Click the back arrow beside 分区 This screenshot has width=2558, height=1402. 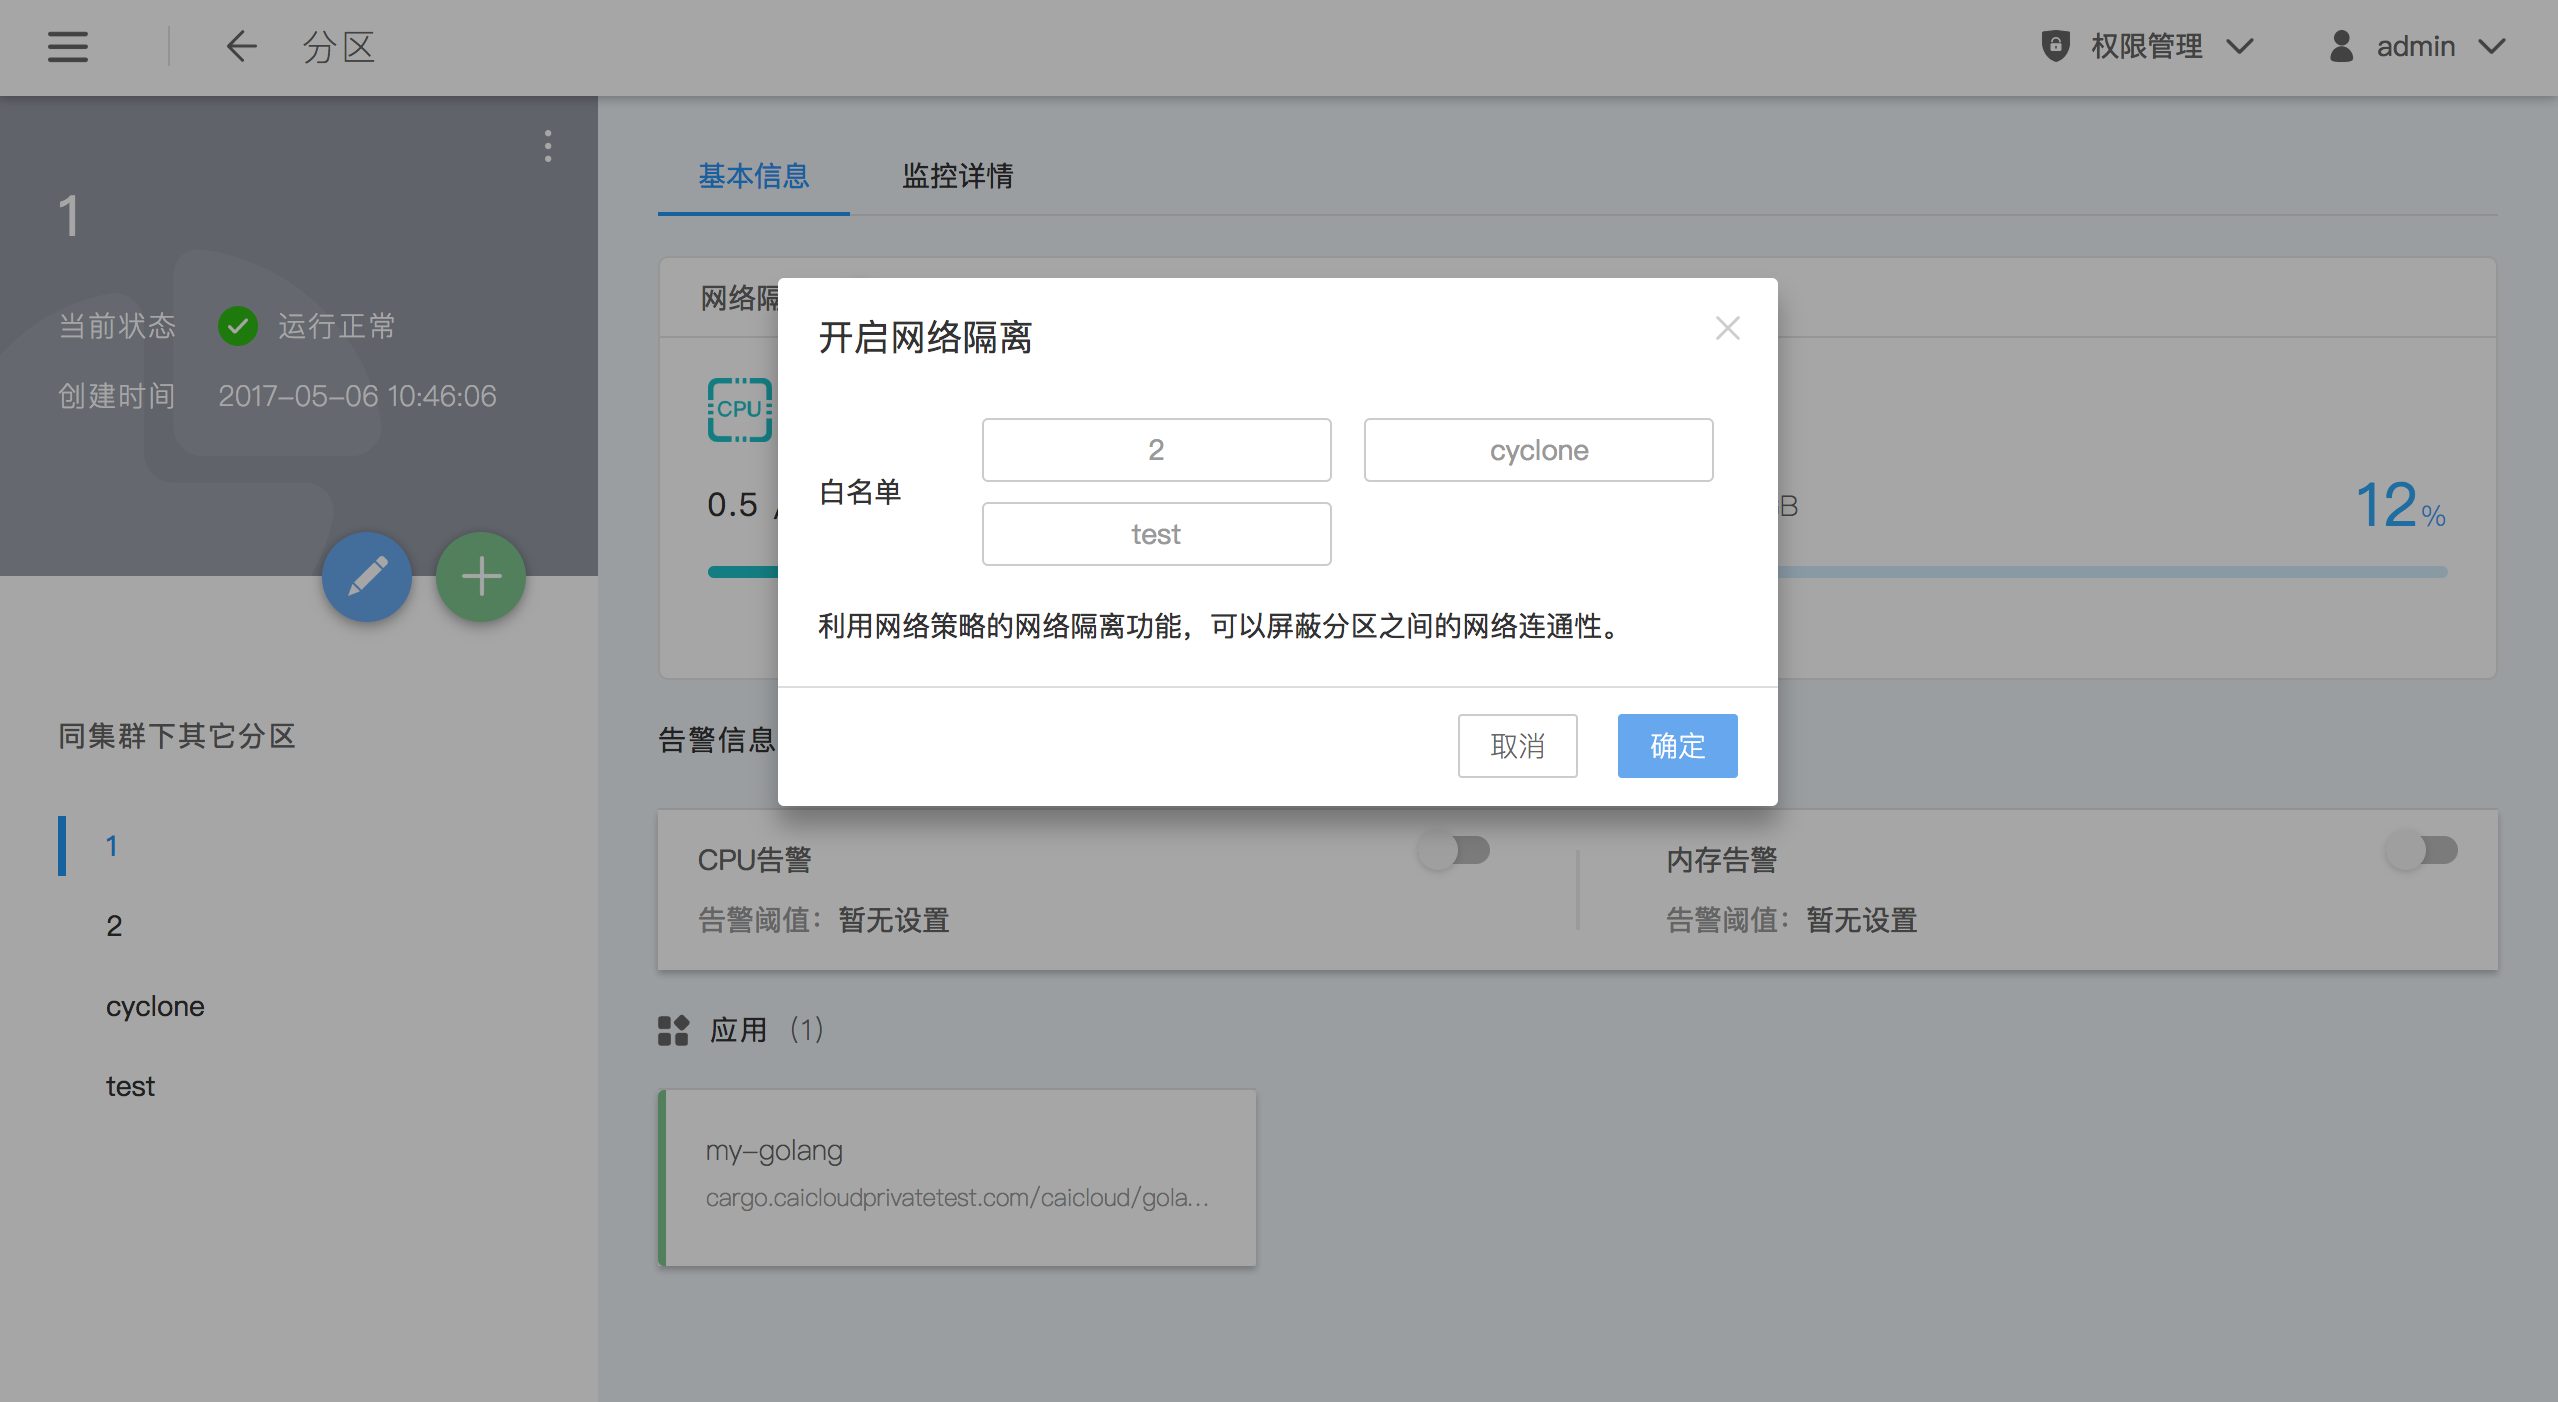coord(241,47)
